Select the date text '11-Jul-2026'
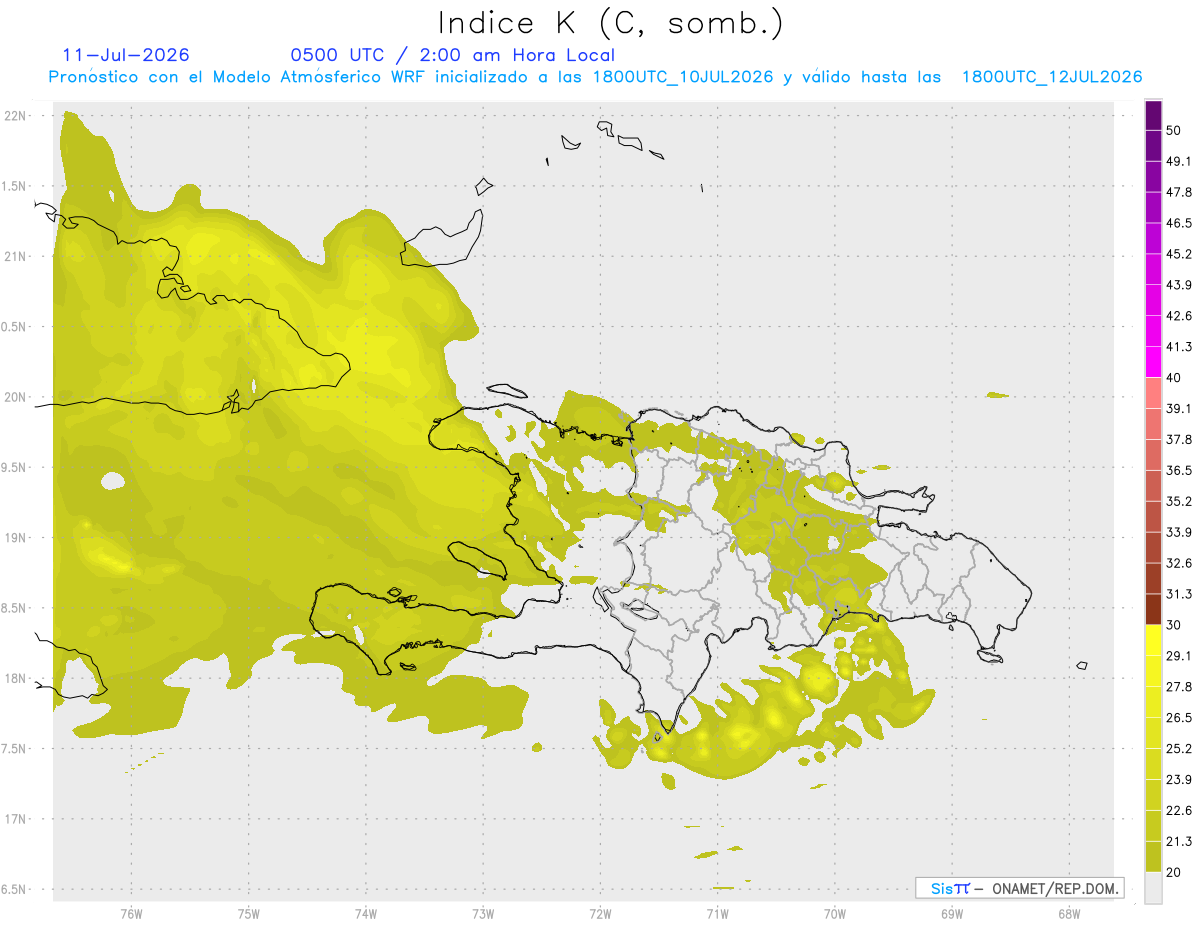 point(126,55)
